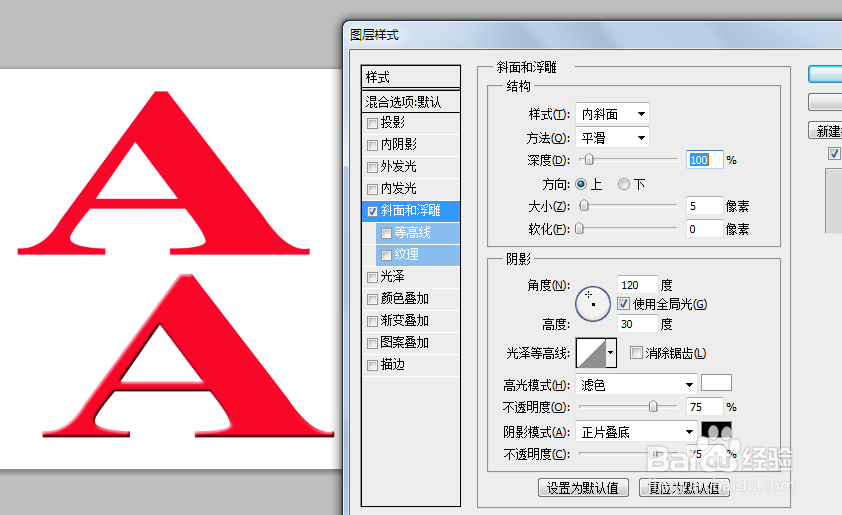Click the 大小 slider handle
The image size is (842, 515).
tap(584, 206)
